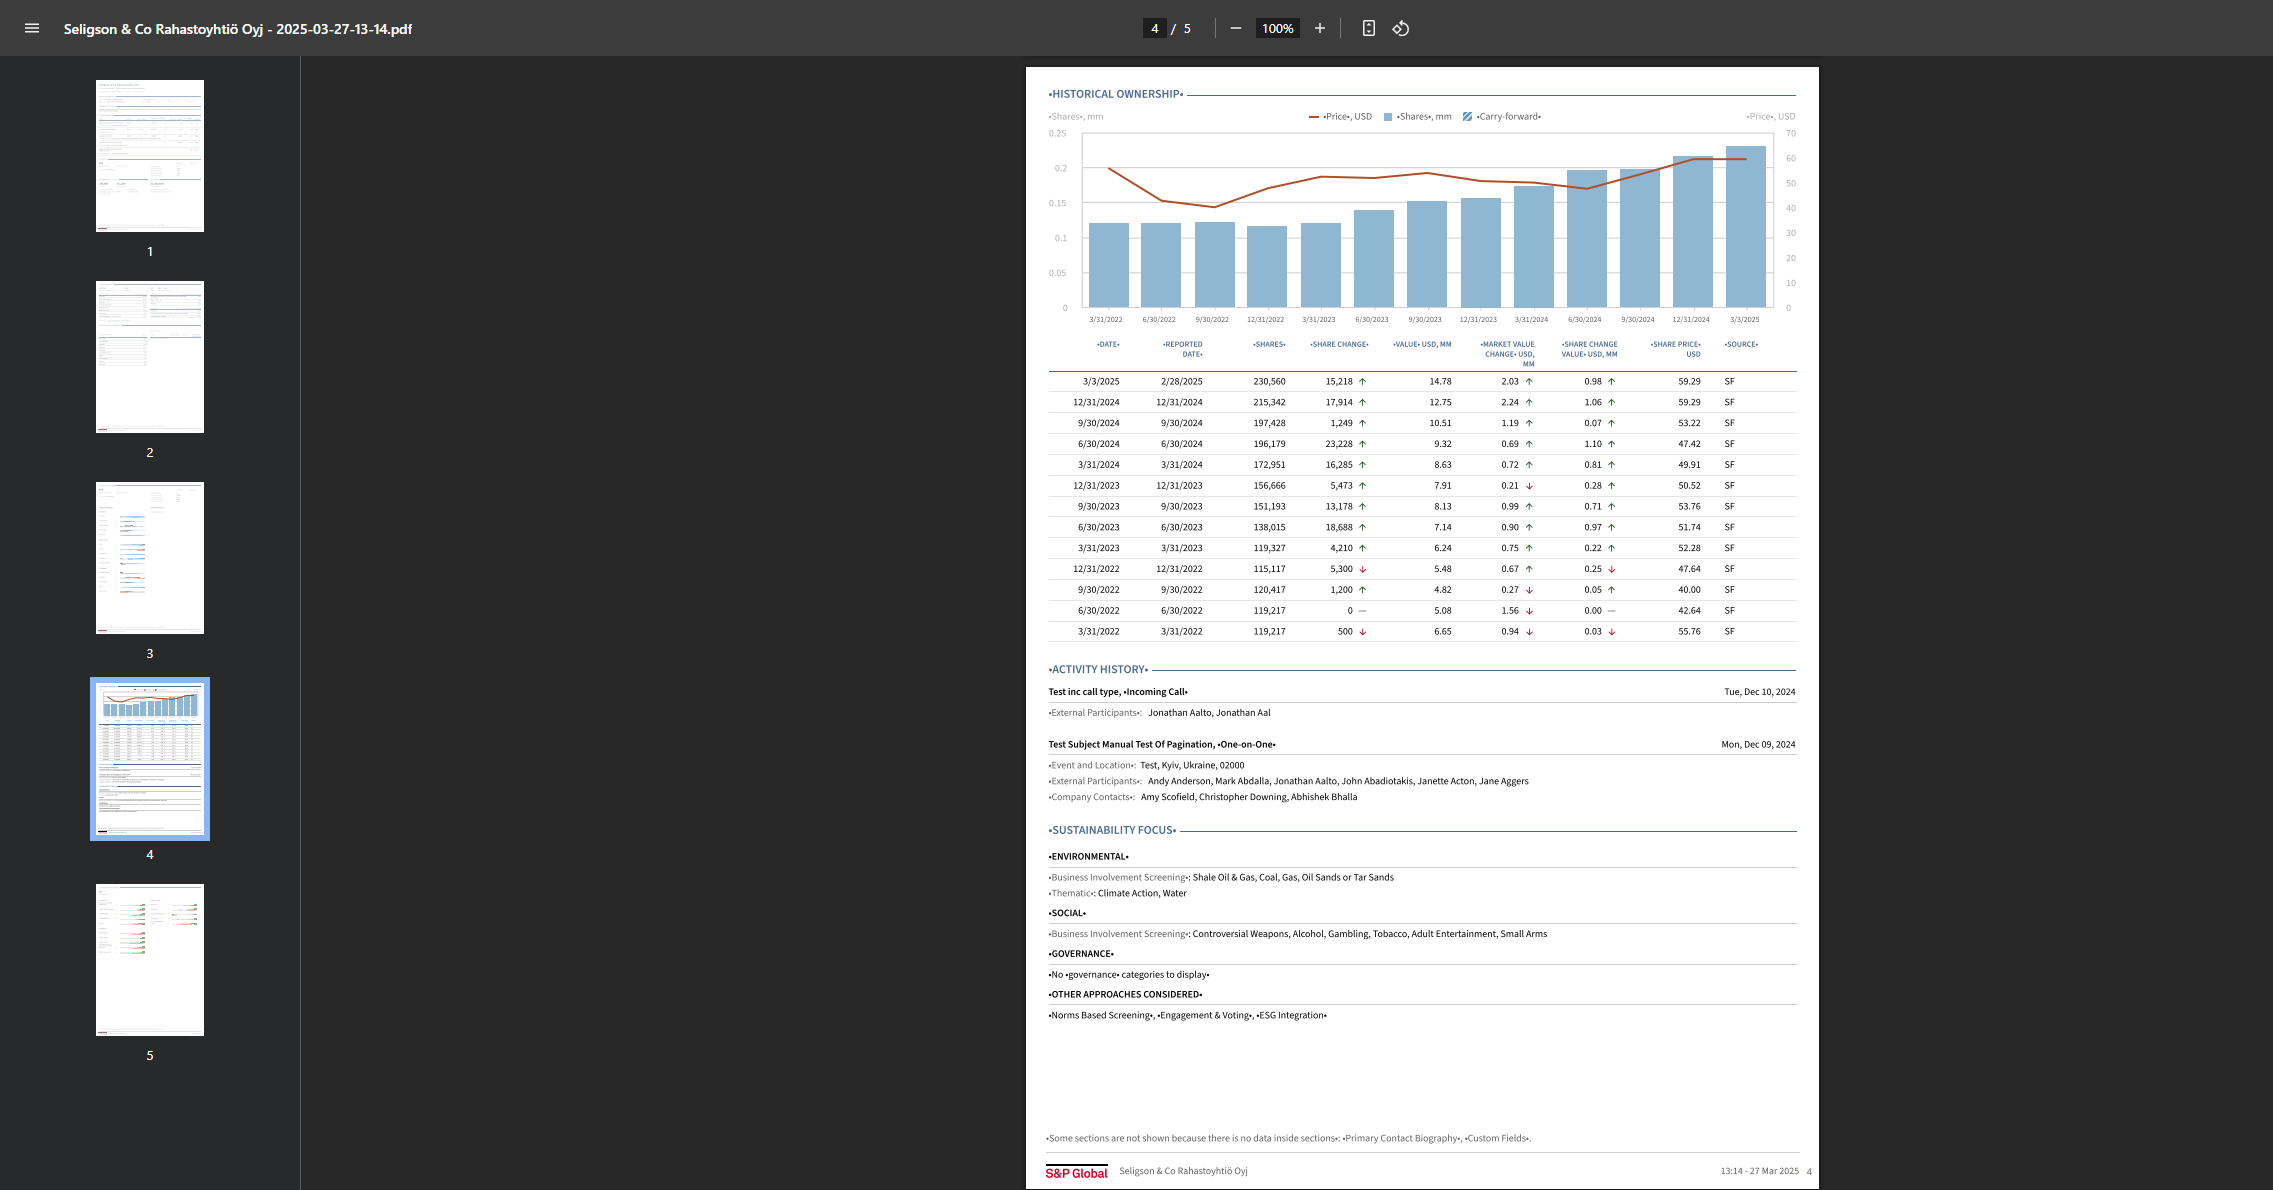
Task: Click the S&P Global logo in footer
Action: (1076, 1172)
